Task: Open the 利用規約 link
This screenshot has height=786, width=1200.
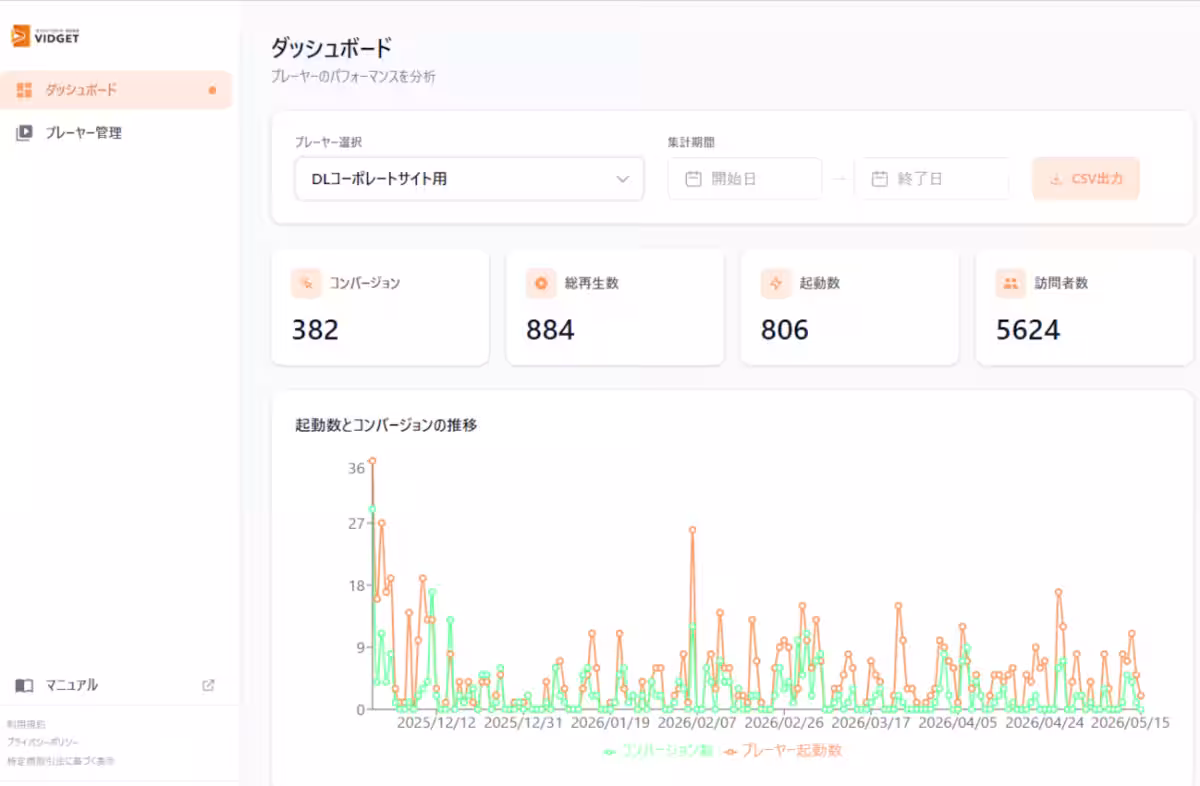Action: [x=26, y=723]
